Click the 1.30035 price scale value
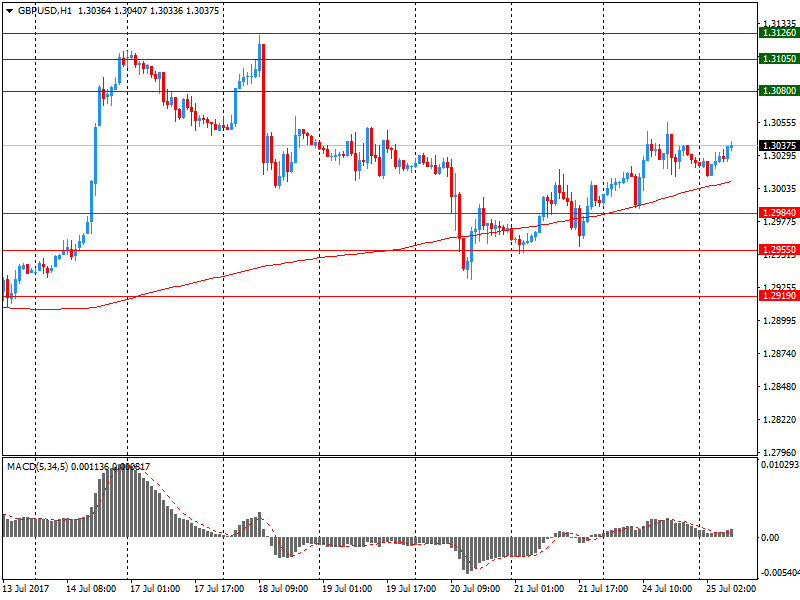Screen dimensions: 800x600 point(780,189)
